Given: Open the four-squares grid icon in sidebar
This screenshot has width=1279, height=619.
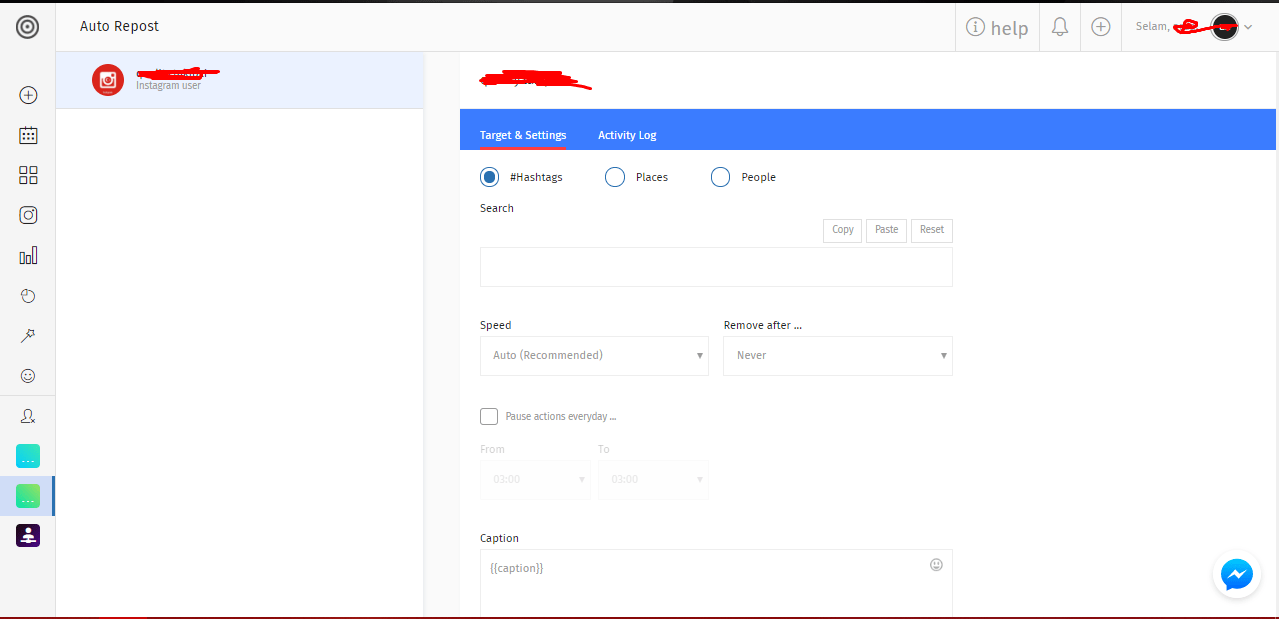Looking at the screenshot, I should (x=28, y=175).
